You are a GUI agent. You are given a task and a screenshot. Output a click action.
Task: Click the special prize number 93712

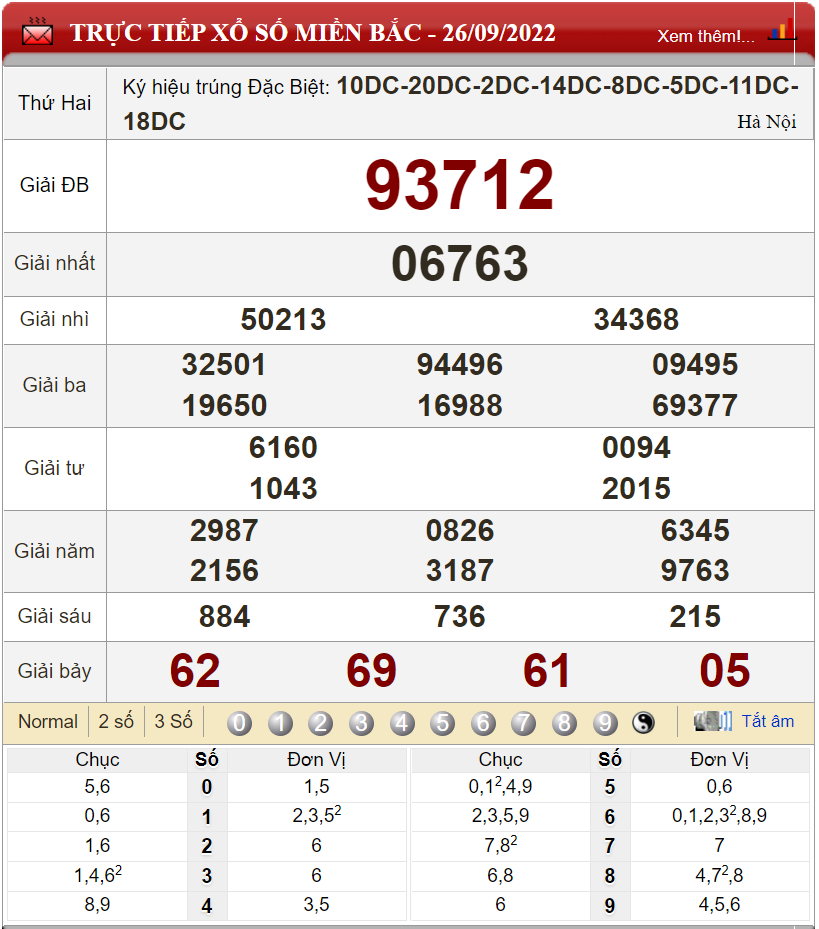click(x=459, y=186)
